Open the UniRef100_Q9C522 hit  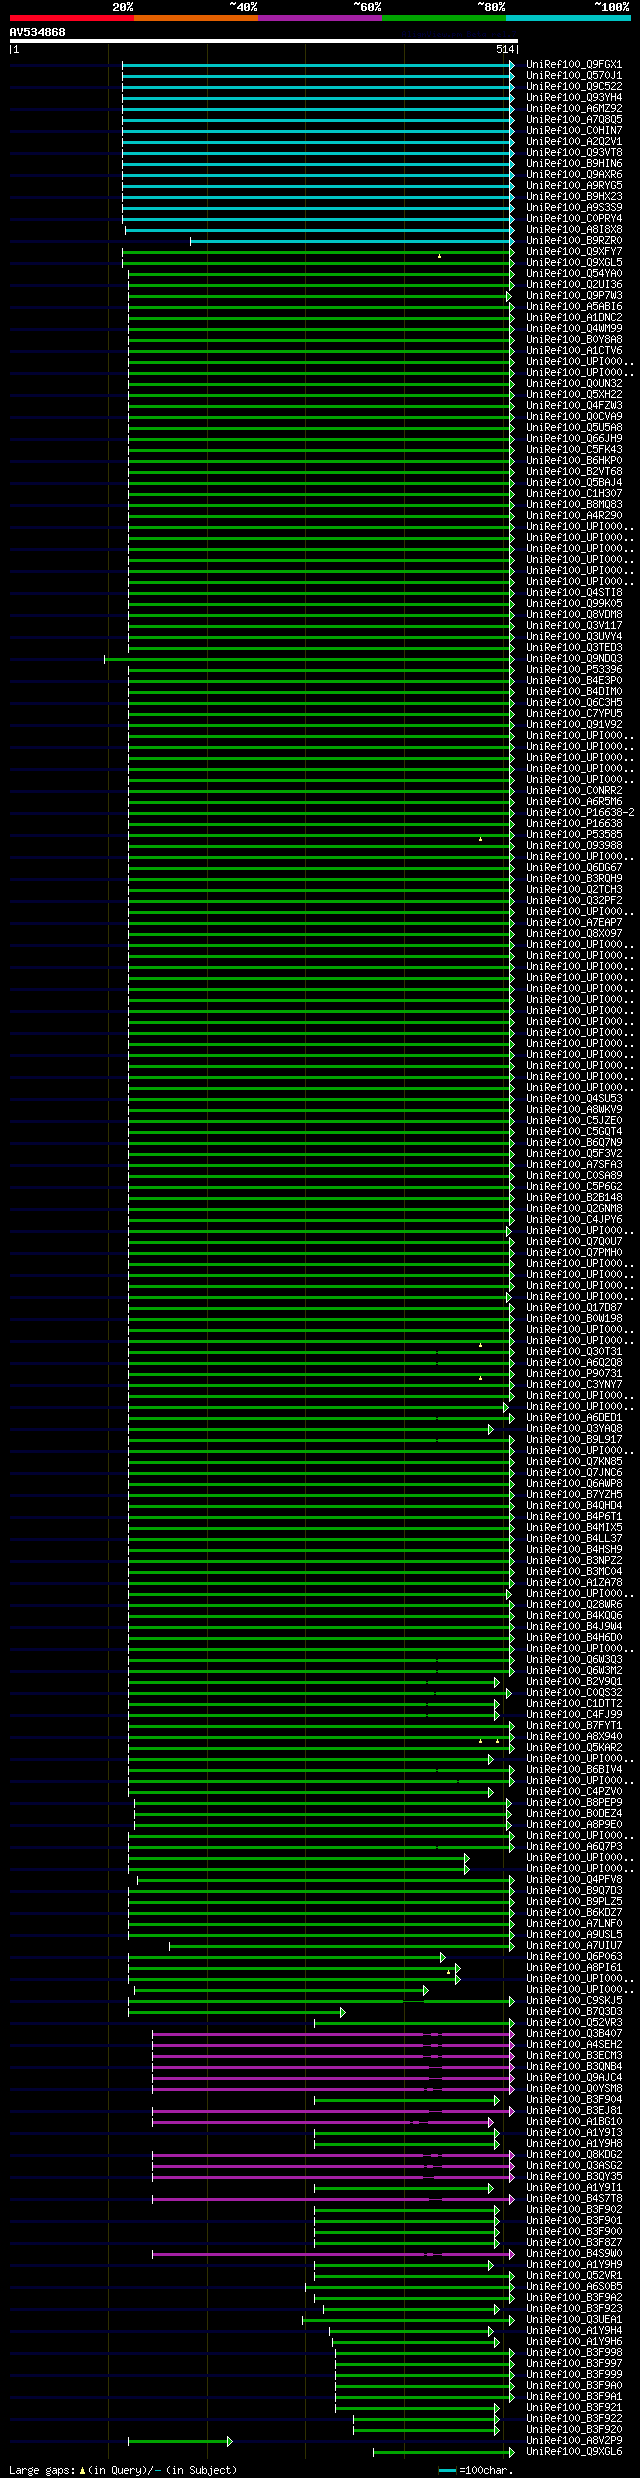pyautogui.click(x=574, y=87)
